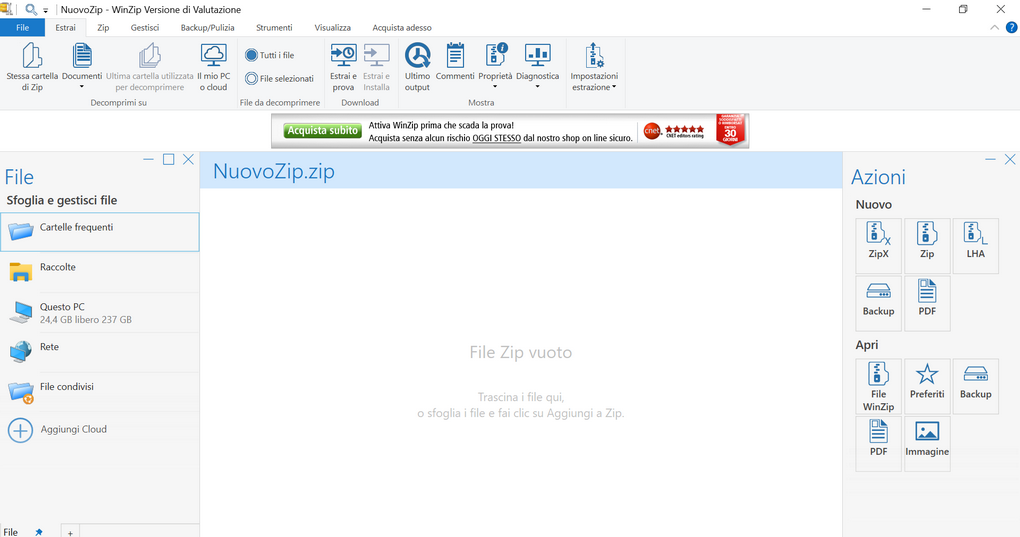Pin the File pane tab

(38, 532)
